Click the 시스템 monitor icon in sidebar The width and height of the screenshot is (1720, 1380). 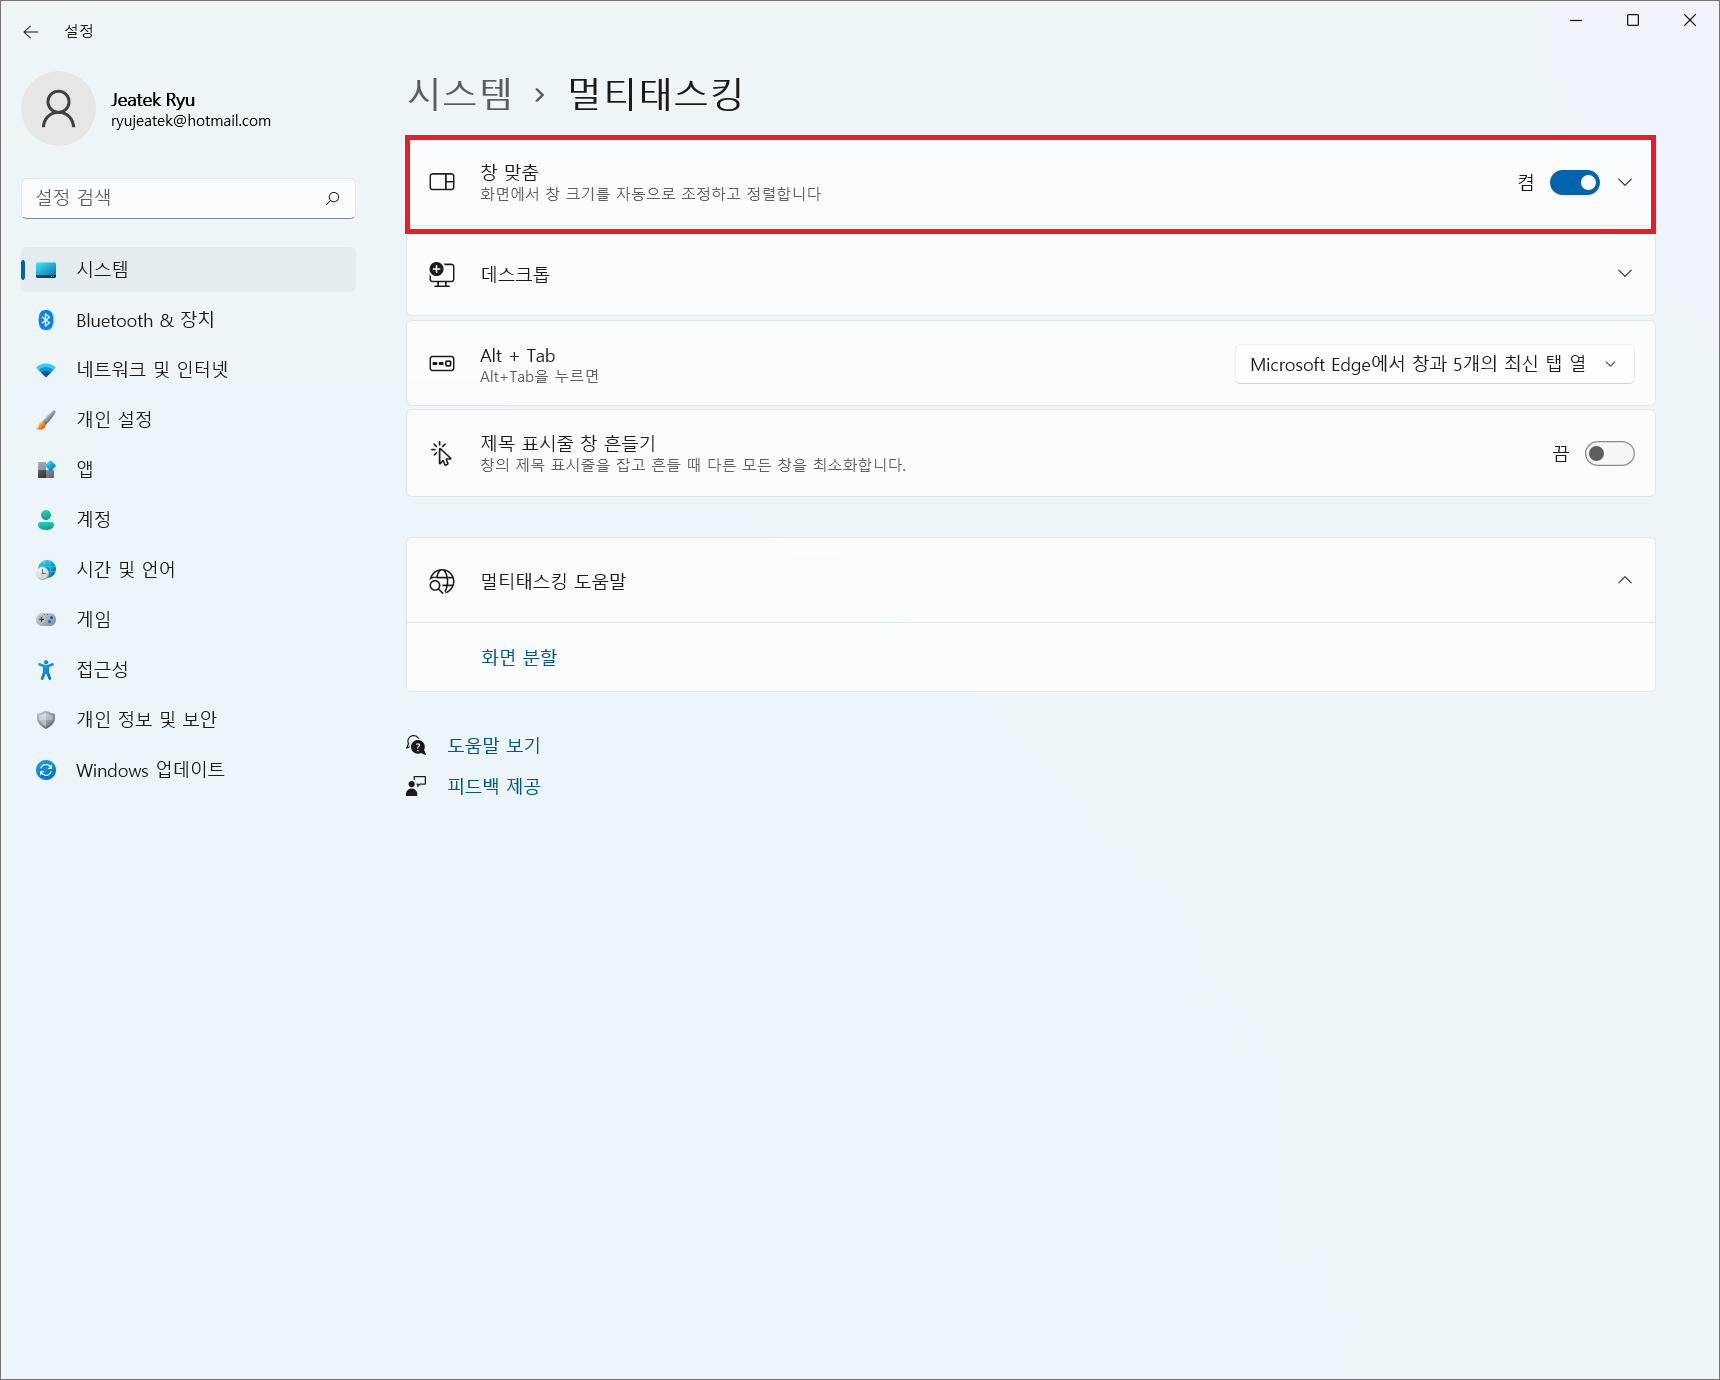46,270
